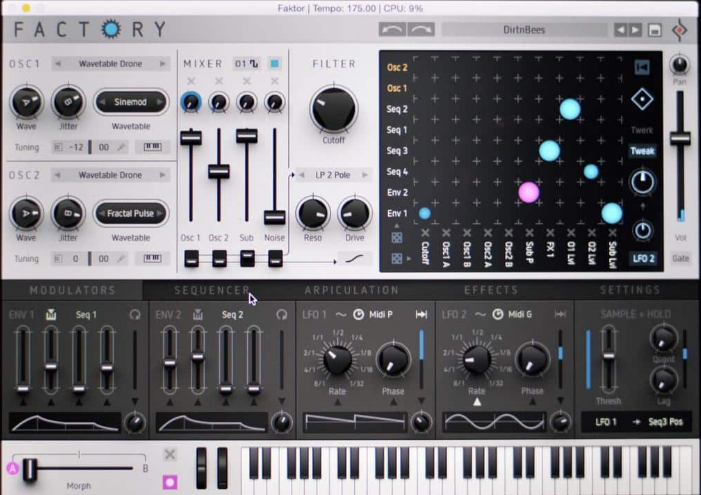Image resolution: width=701 pixels, height=495 pixels.
Task: Switch to the Effects tab
Action: tap(491, 290)
